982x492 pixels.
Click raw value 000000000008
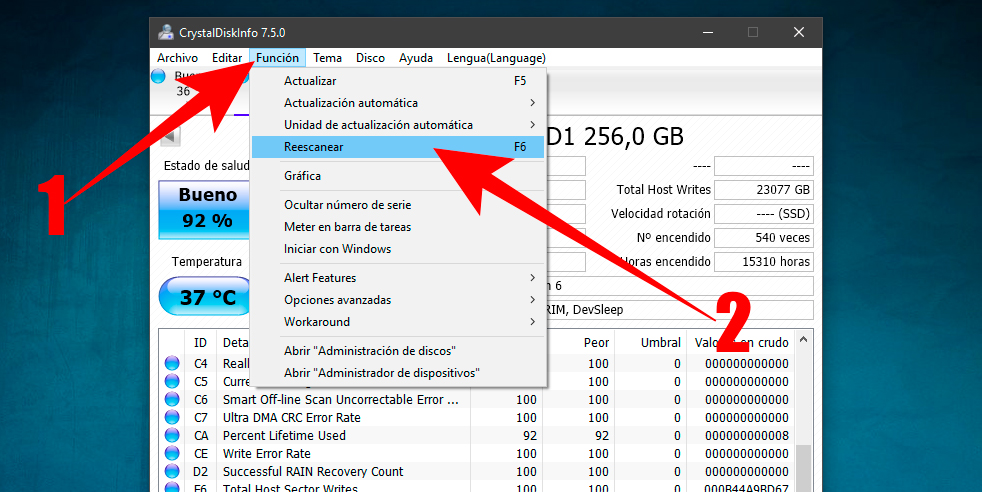pos(747,436)
